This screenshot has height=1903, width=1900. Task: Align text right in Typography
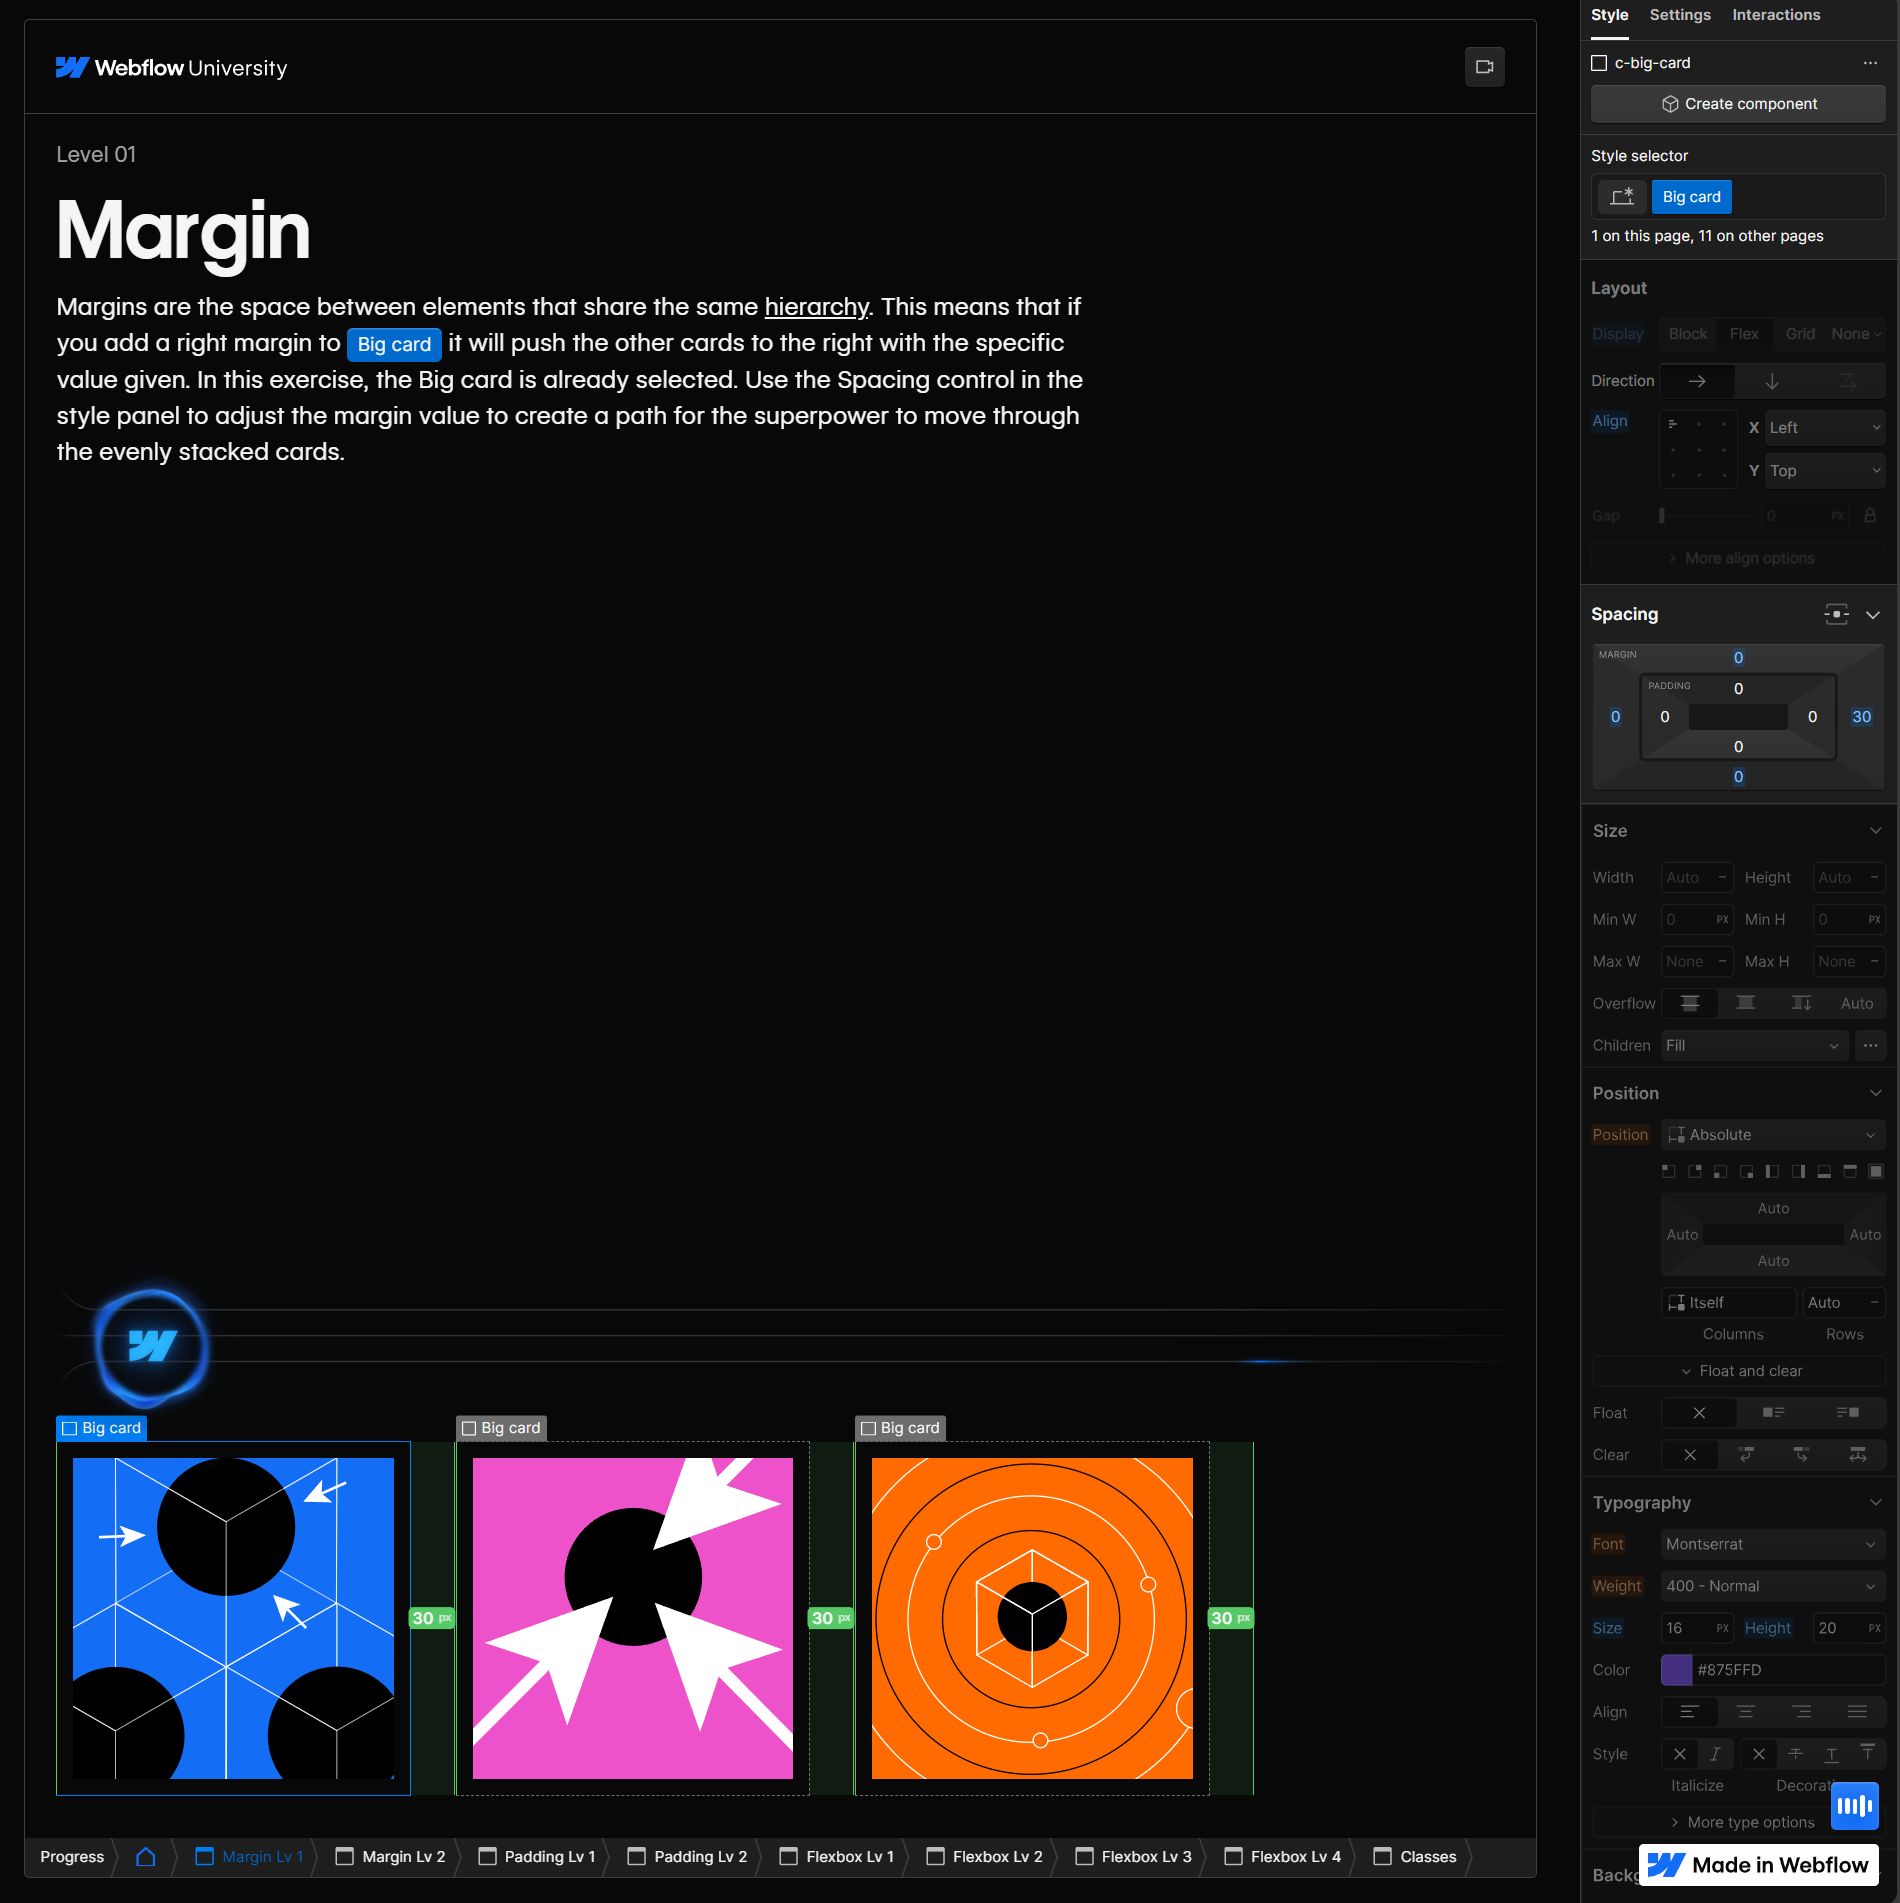(x=1801, y=1712)
